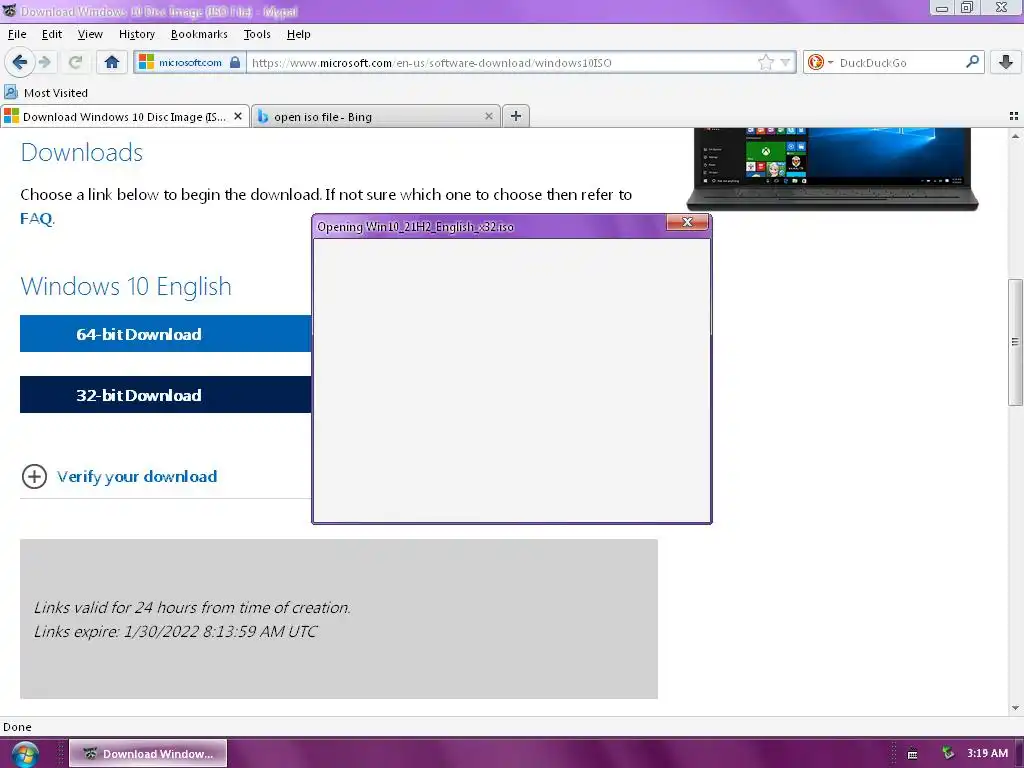Click the Done status bar text
The width and height of the screenshot is (1024, 768).
(x=17, y=727)
